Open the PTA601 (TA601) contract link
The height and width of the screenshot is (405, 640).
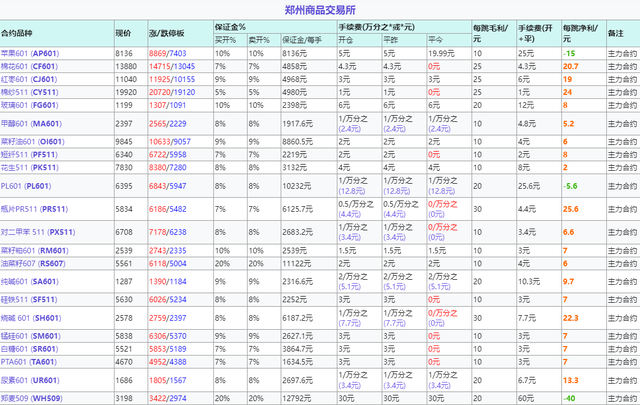point(29,362)
